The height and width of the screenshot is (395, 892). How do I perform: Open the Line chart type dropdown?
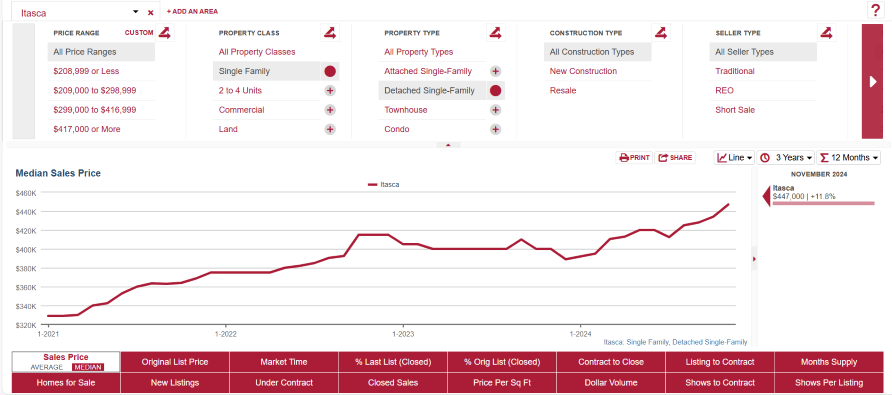pos(734,158)
